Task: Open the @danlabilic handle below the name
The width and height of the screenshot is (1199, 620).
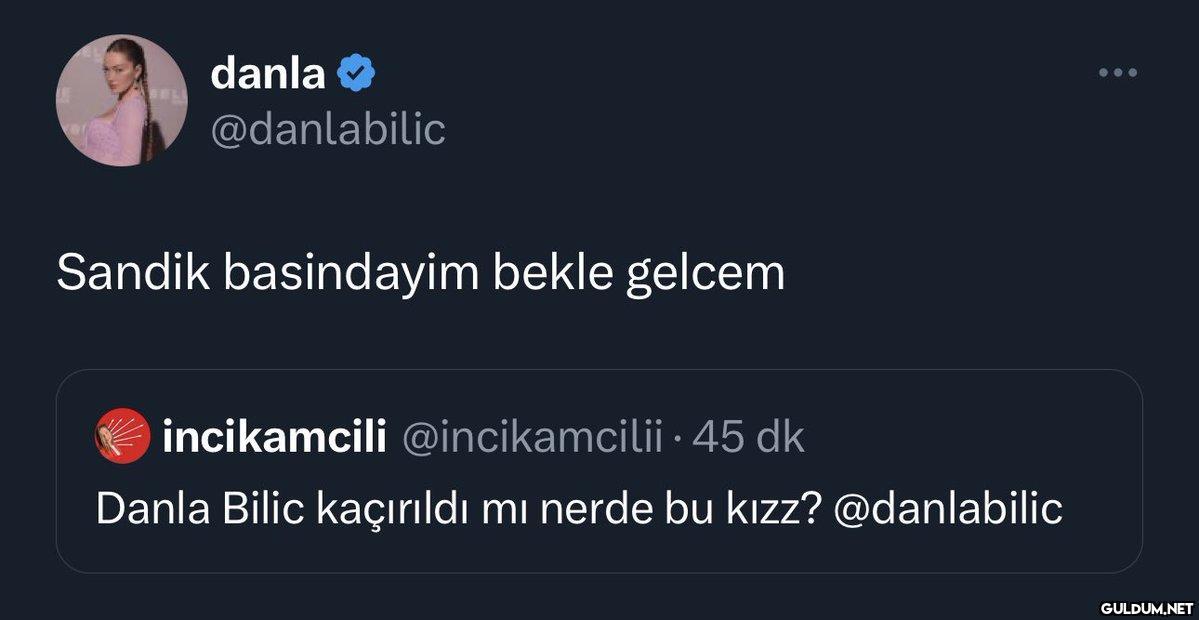Action: pyautogui.click(x=328, y=129)
